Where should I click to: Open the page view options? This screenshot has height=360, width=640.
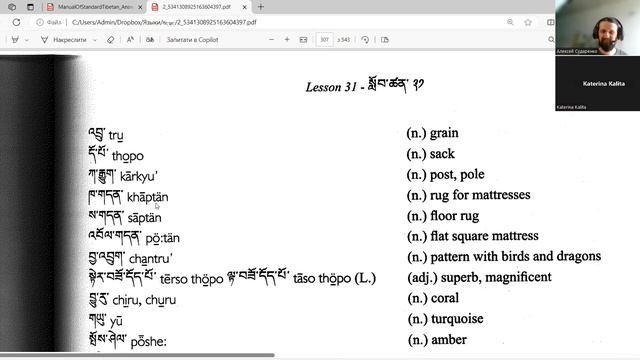click(x=384, y=40)
